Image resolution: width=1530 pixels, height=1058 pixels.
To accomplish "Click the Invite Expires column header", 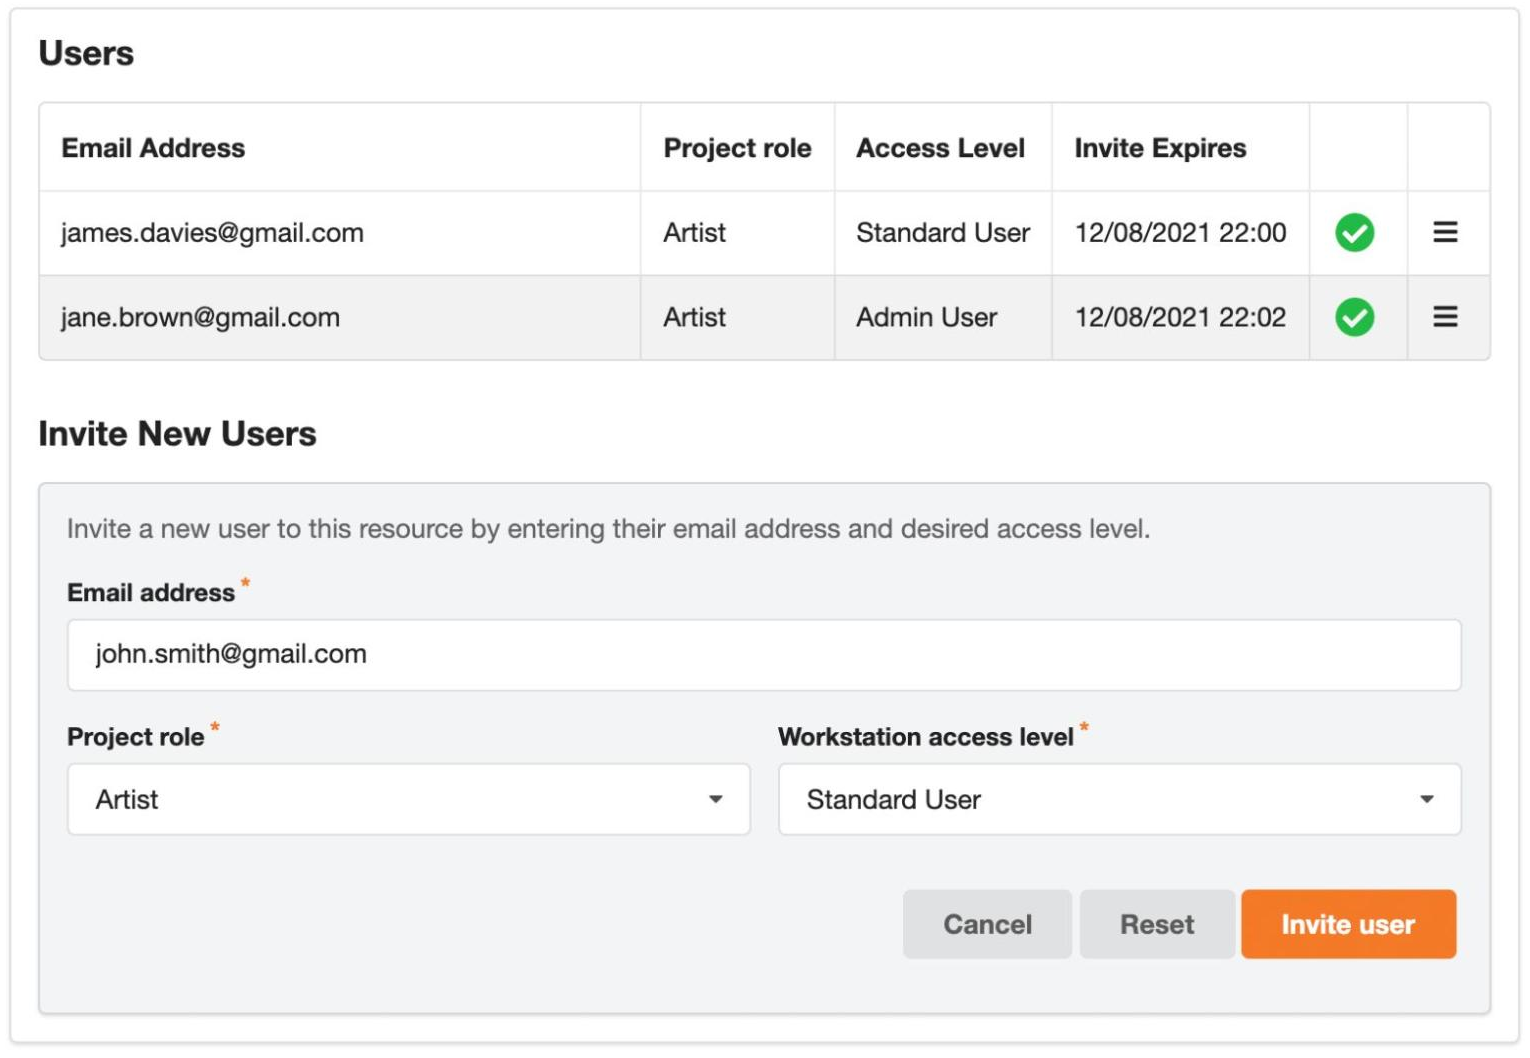I will [1160, 148].
